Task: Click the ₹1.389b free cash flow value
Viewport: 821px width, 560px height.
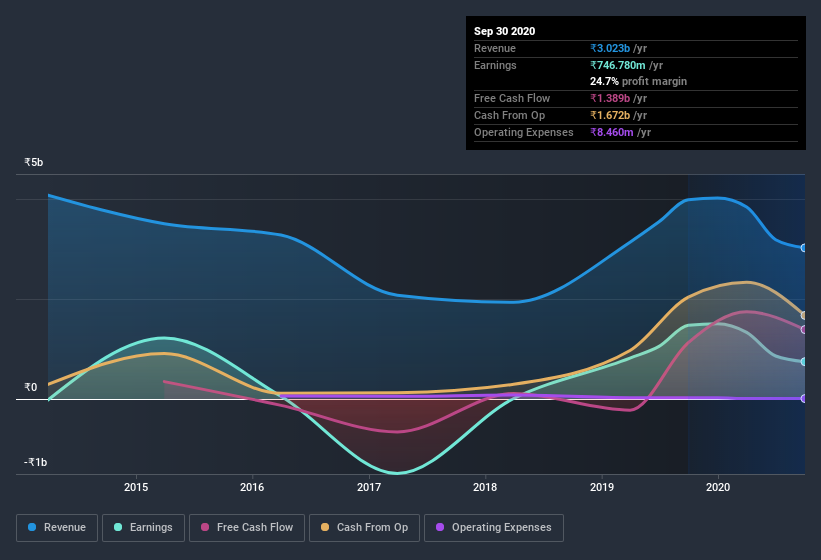Action: click(610, 98)
